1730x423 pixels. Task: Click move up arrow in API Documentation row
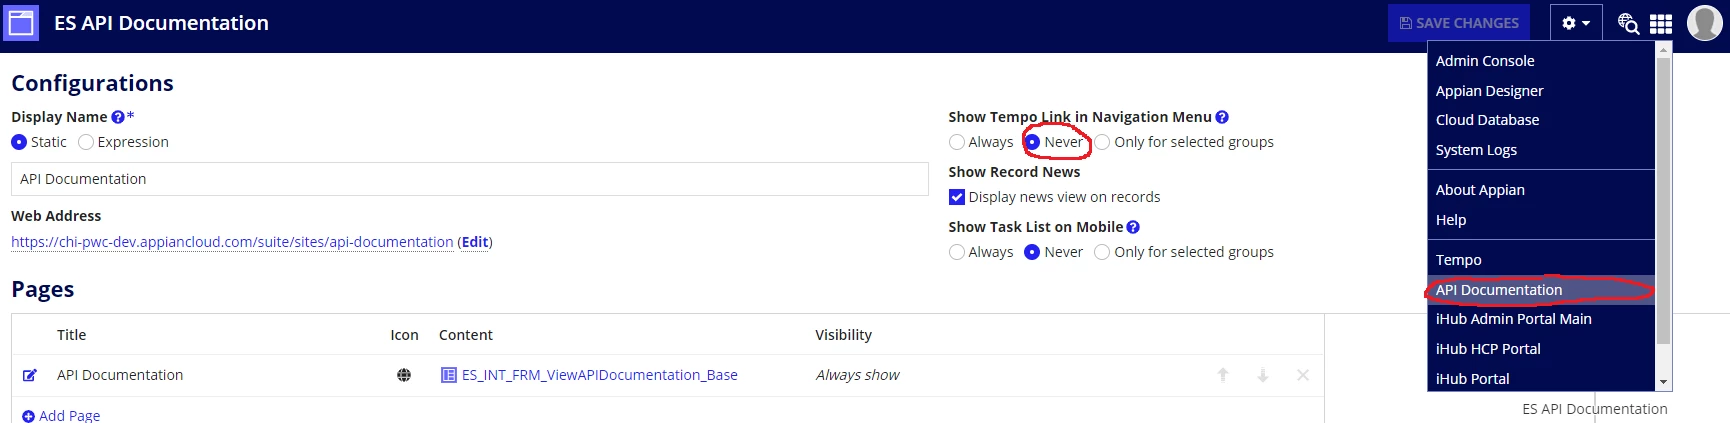(1223, 375)
